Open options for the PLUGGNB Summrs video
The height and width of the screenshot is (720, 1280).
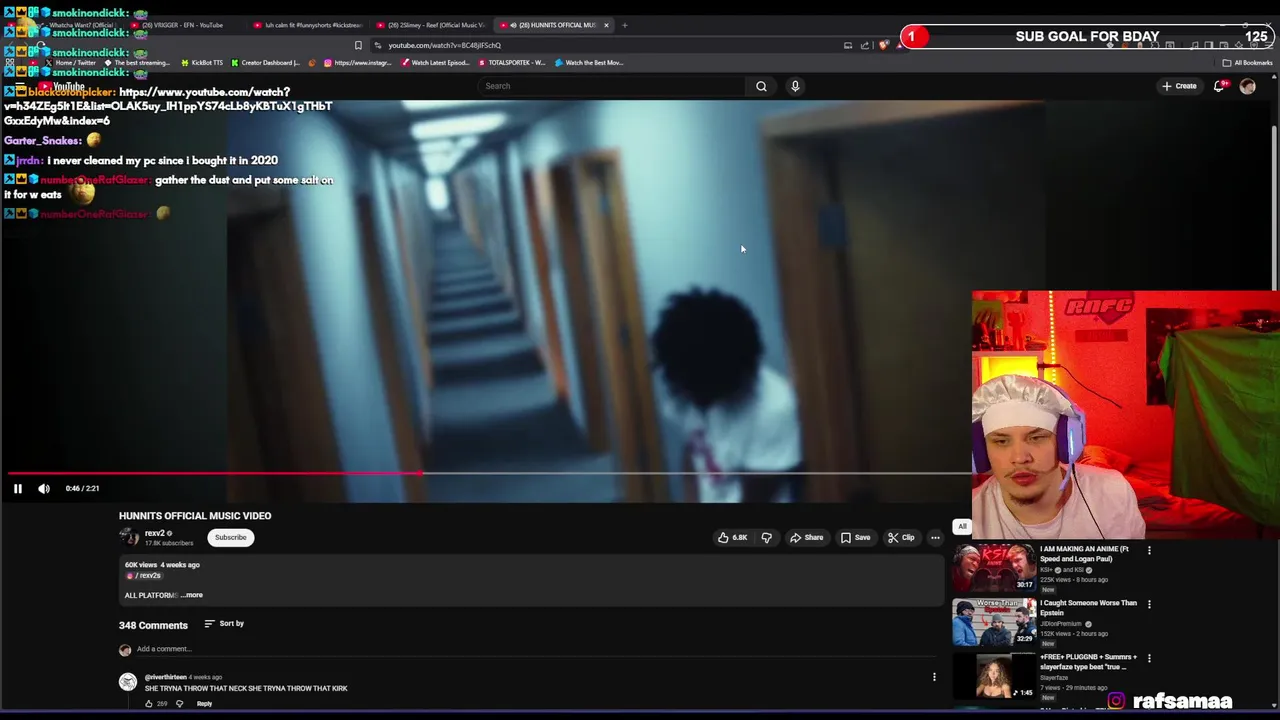tap(1149, 658)
